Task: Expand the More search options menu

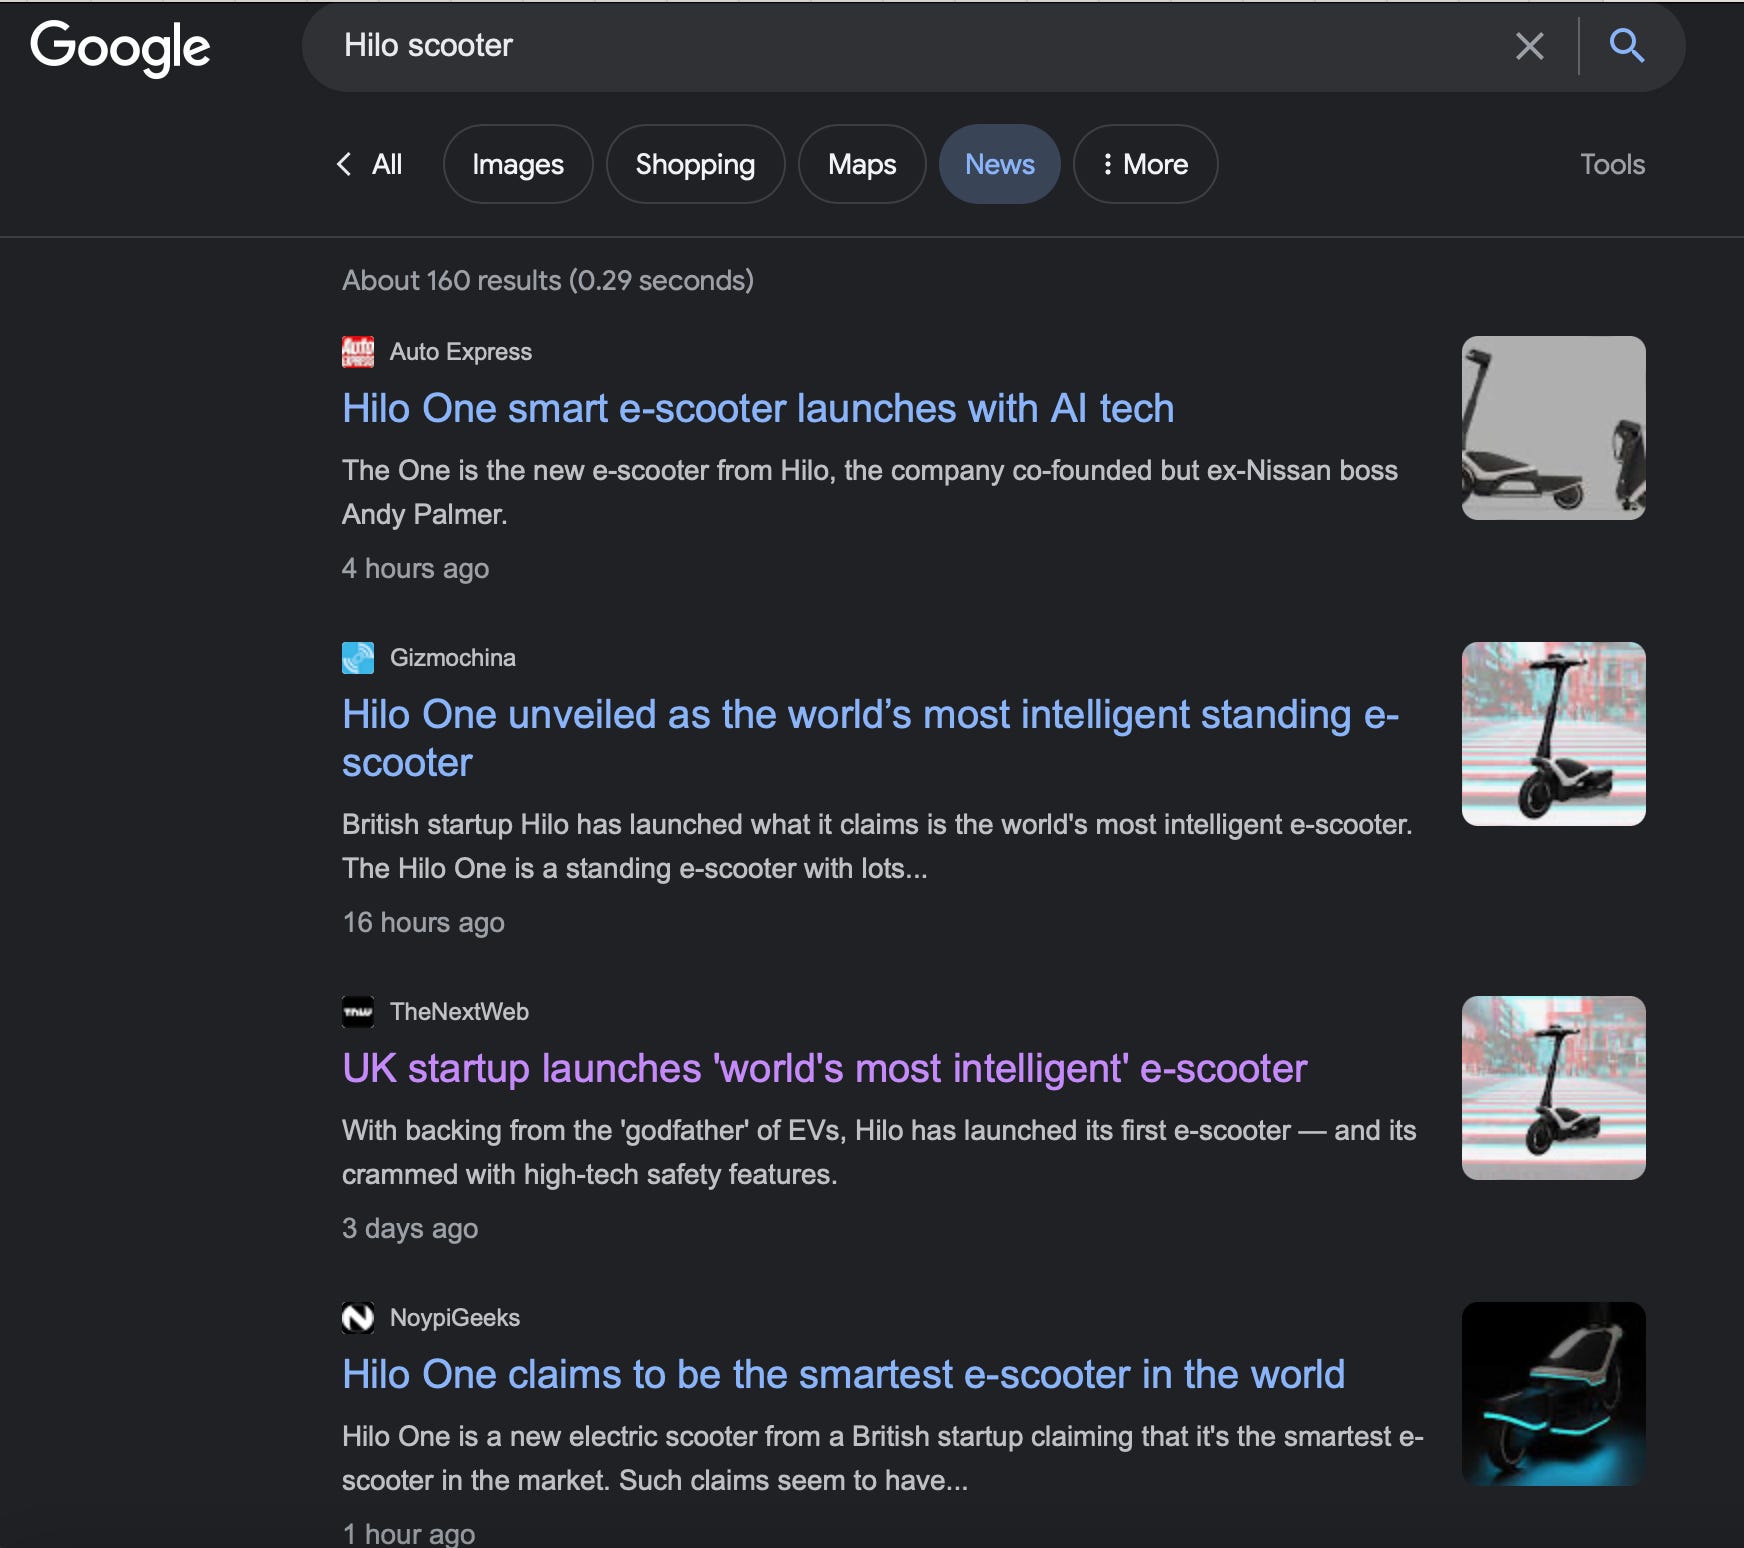Action: tap(1145, 164)
